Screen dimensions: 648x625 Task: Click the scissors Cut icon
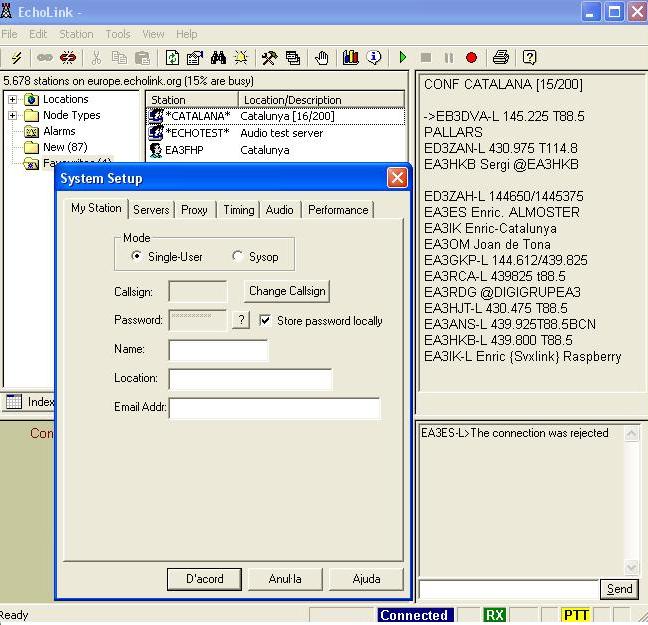tap(96, 57)
